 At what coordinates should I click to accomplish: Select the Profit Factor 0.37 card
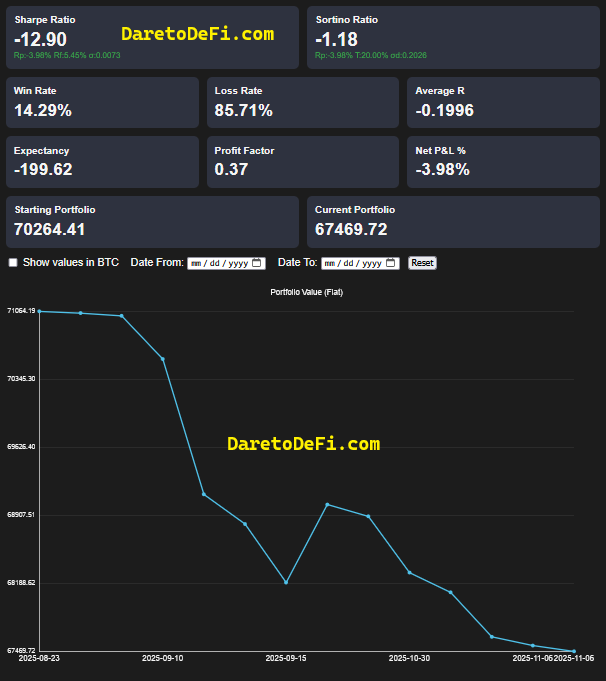pyautogui.click(x=302, y=162)
